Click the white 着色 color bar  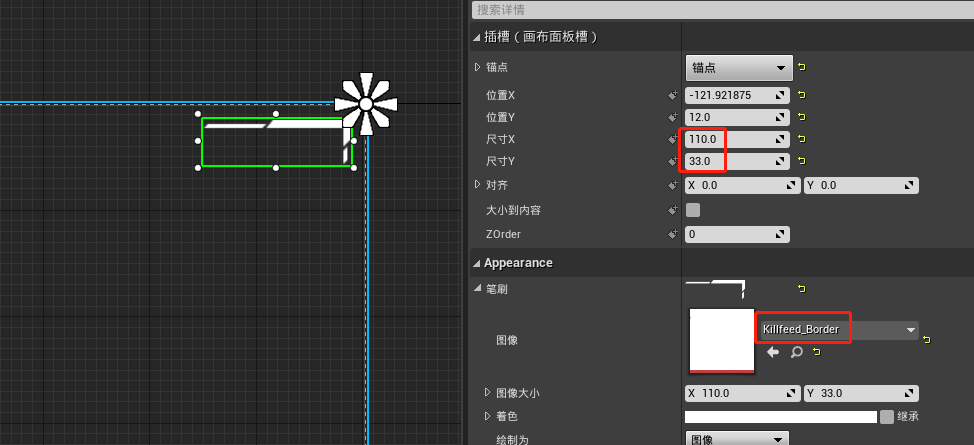(x=781, y=416)
